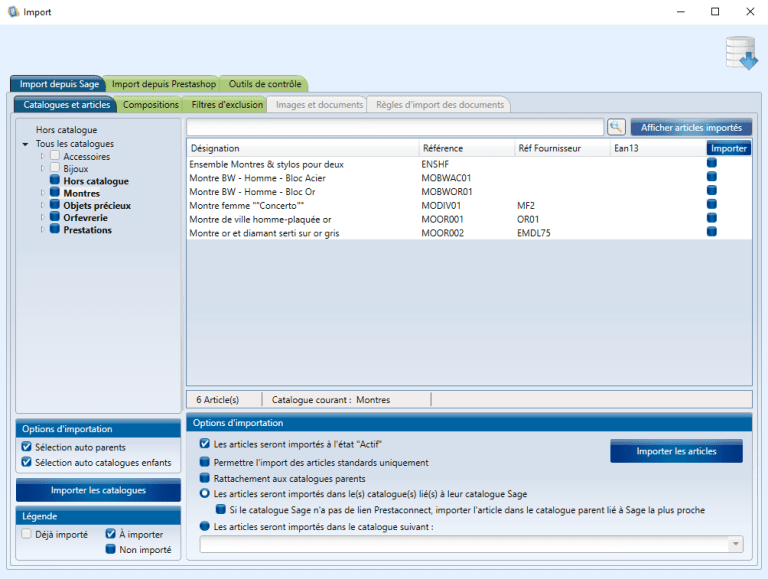Click the Déjà importé legend checkbox

click(26, 533)
